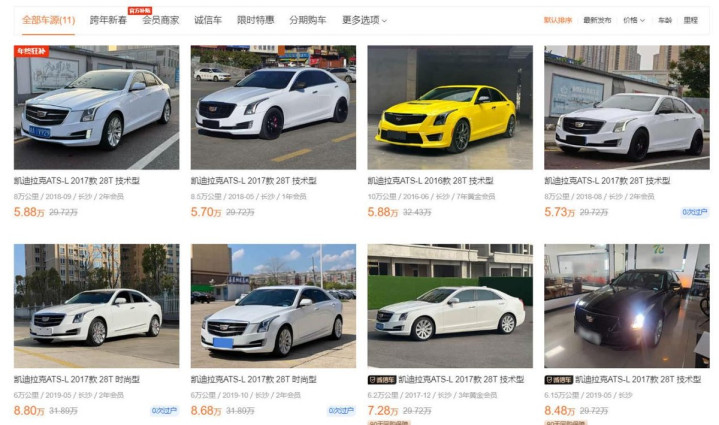The height and width of the screenshot is (425, 719).
Task: Sort listings by 车龄
Action: click(665, 20)
